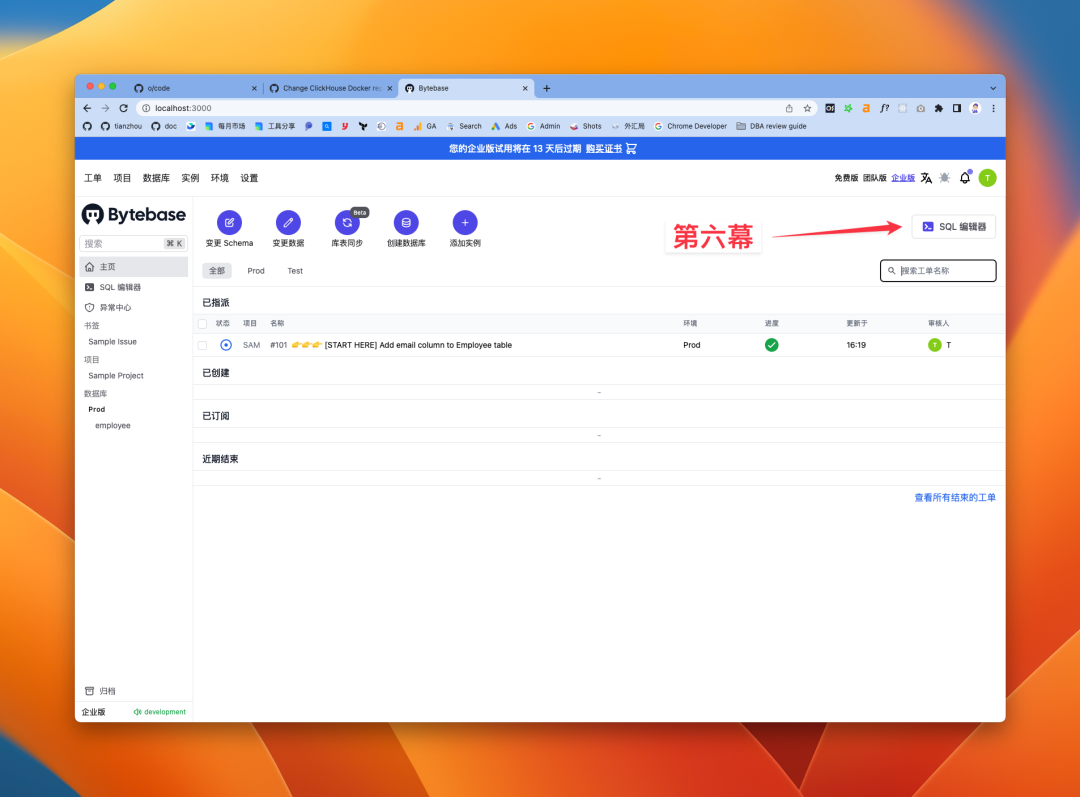The image size is (1080, 797).
Task: Toggle the debug bug icon in header
Action: 945,178
